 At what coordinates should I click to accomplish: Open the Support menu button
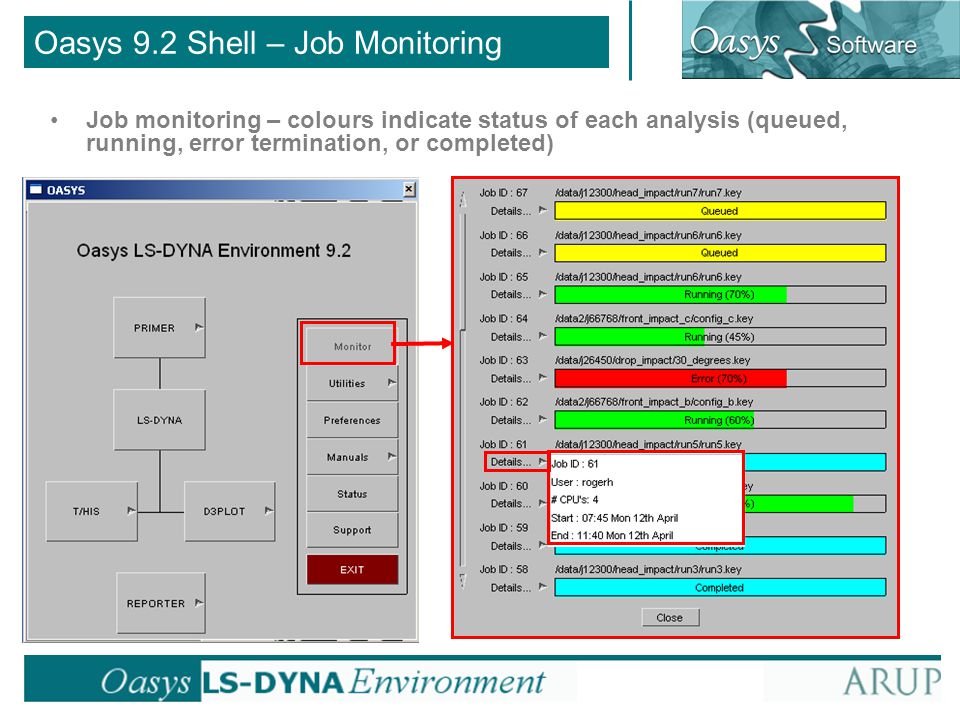352,530
